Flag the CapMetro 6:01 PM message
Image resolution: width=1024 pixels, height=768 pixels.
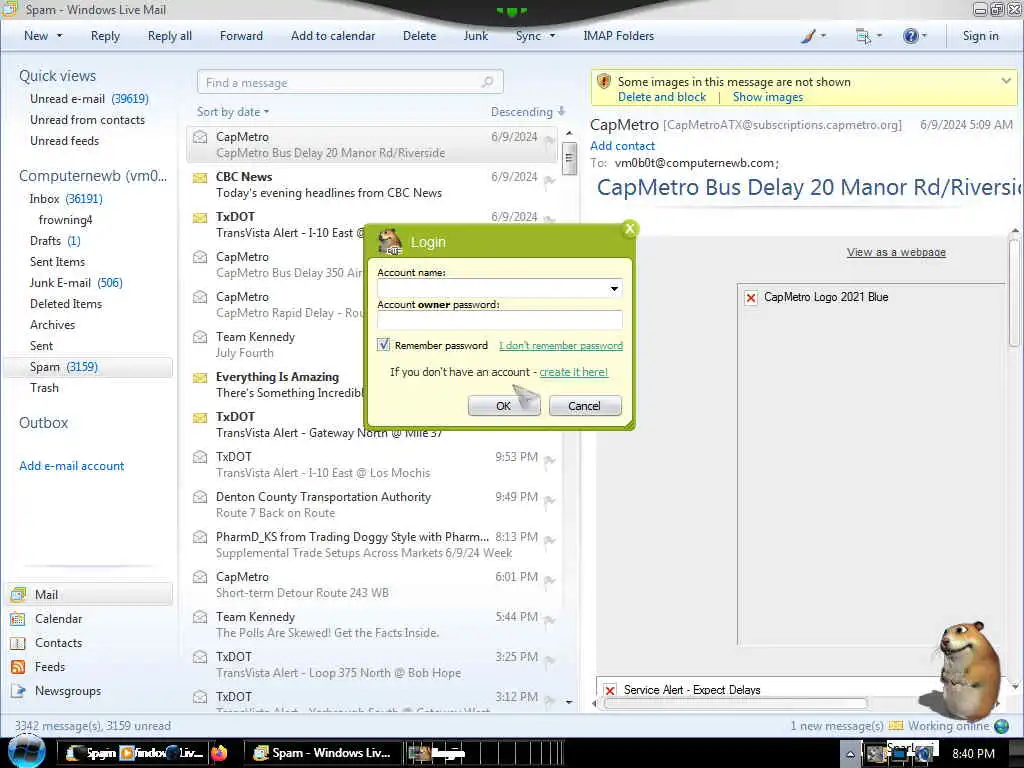pos(549,580)
